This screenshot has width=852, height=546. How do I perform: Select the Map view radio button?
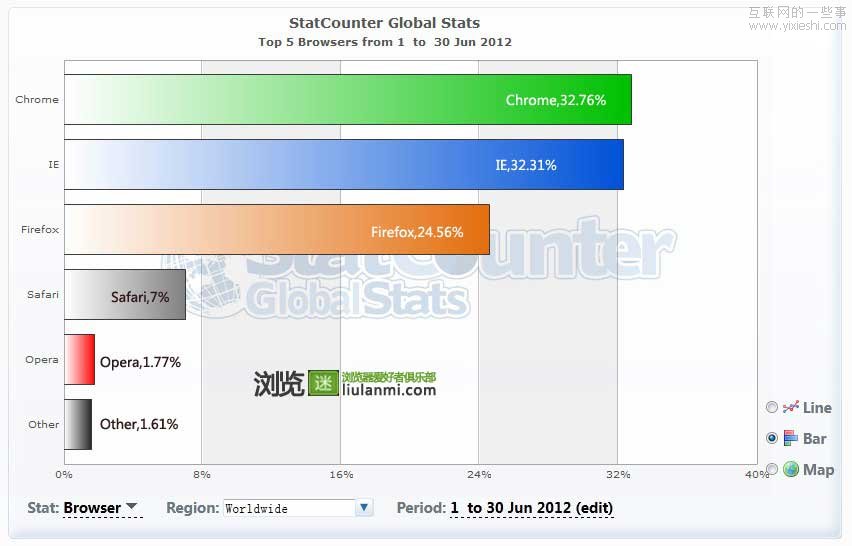pos(771,470)
